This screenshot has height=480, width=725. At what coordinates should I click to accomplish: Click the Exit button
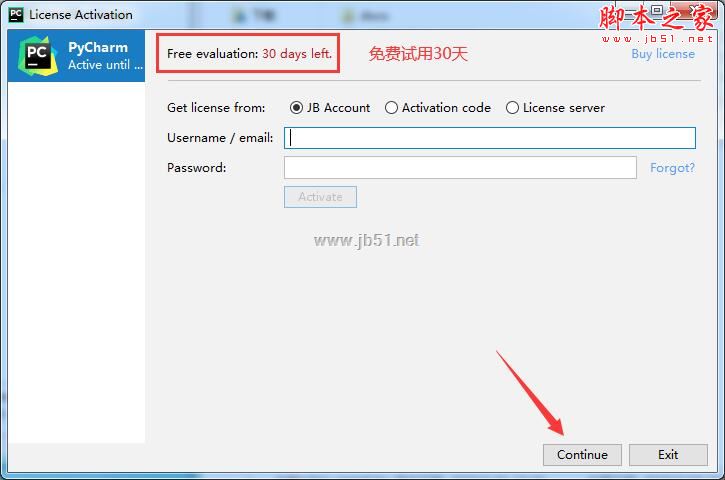[x=668, y=455]
